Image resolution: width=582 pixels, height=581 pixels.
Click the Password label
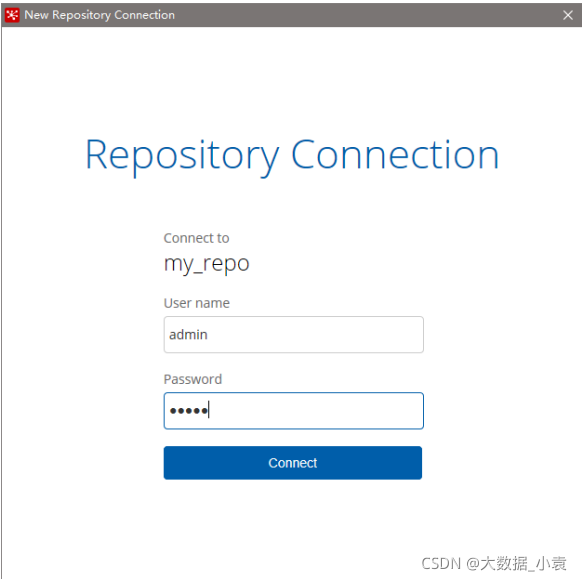[x=193, y=379]
